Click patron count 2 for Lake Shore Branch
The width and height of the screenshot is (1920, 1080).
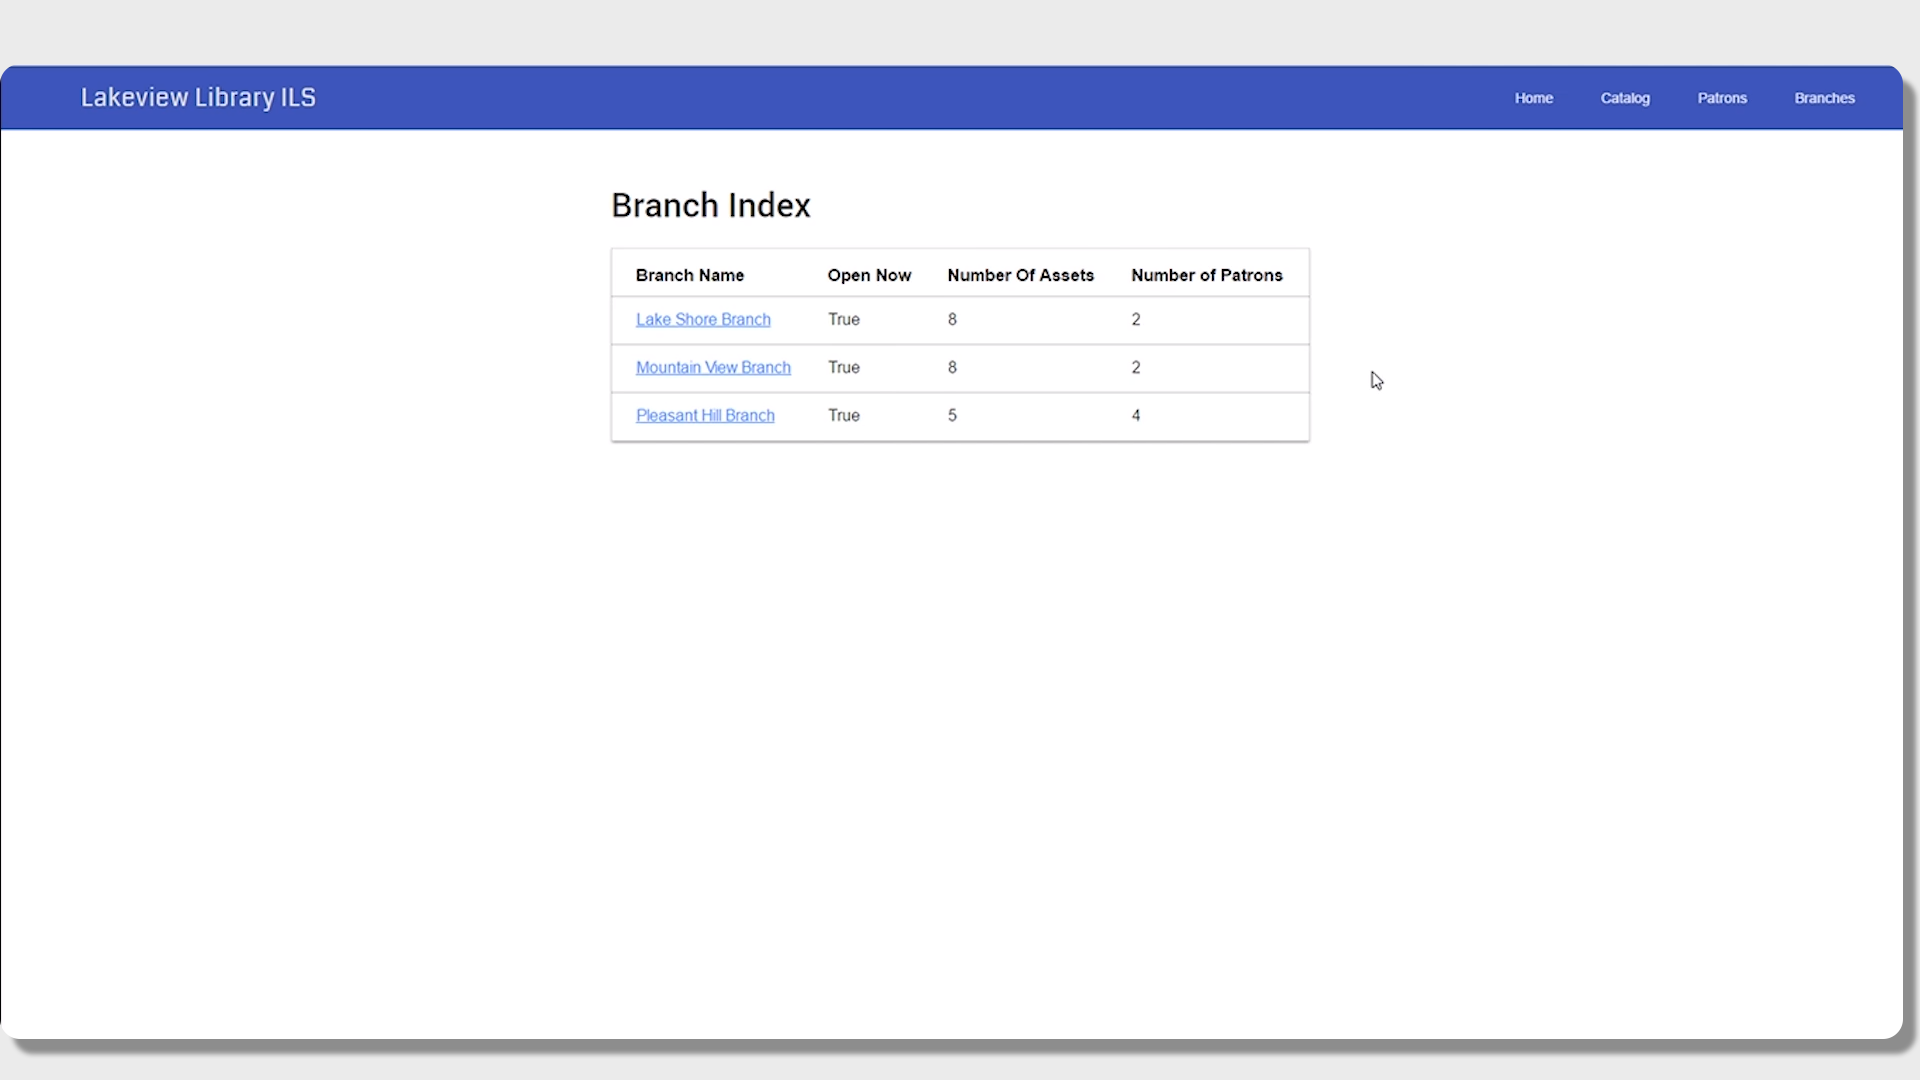tap(1136, 319)
